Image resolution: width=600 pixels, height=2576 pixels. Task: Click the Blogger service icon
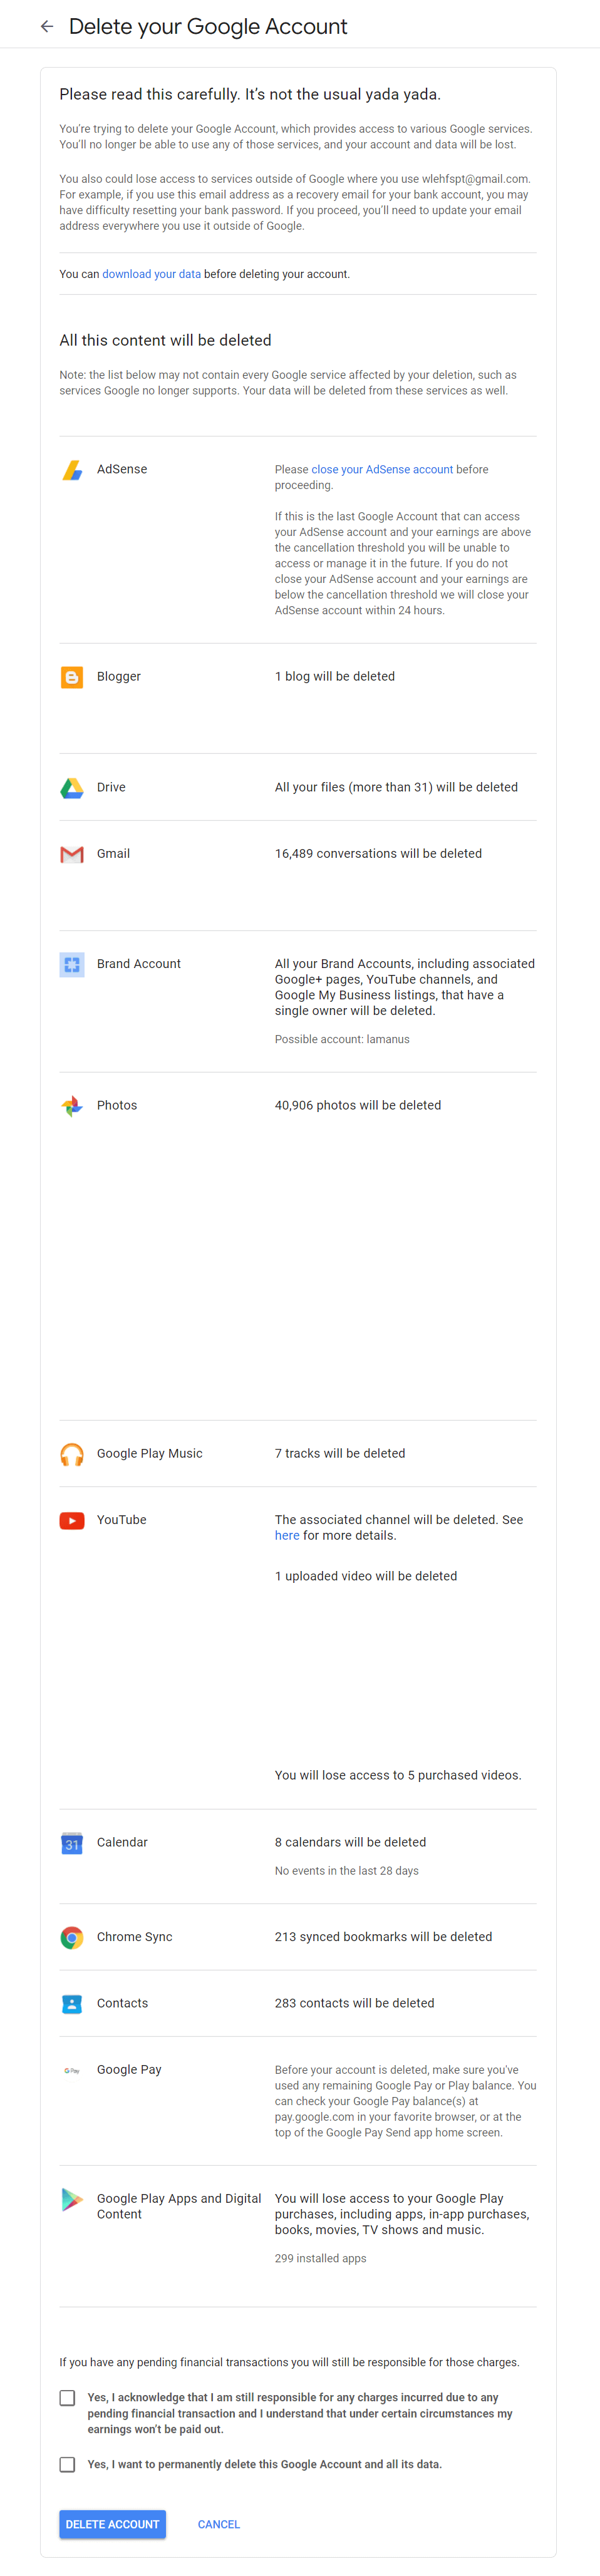coord(72,677)
